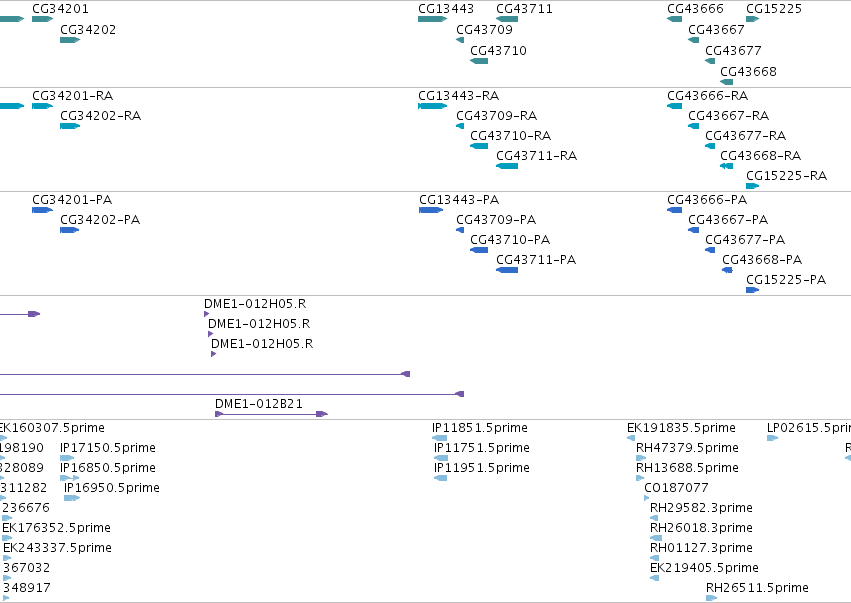Select the DME1-012B21 clone label
The width and height of the screenshot is (851, 603).
(x=259, y=404)
